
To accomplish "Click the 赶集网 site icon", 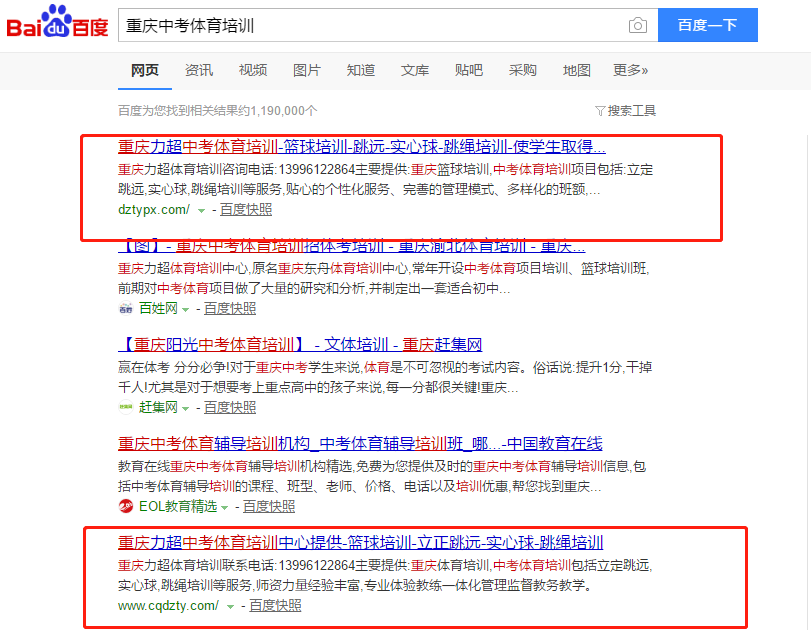I will (126, 408).
